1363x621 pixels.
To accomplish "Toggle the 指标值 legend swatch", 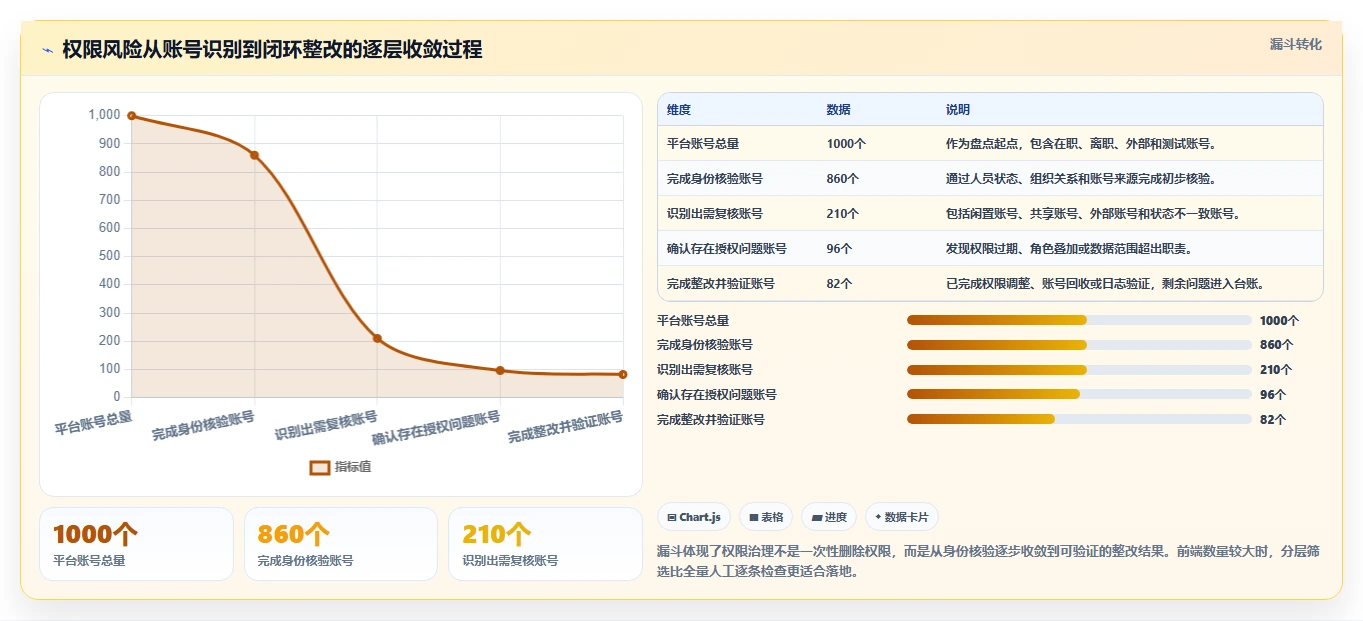I will (x=320, y=467).
